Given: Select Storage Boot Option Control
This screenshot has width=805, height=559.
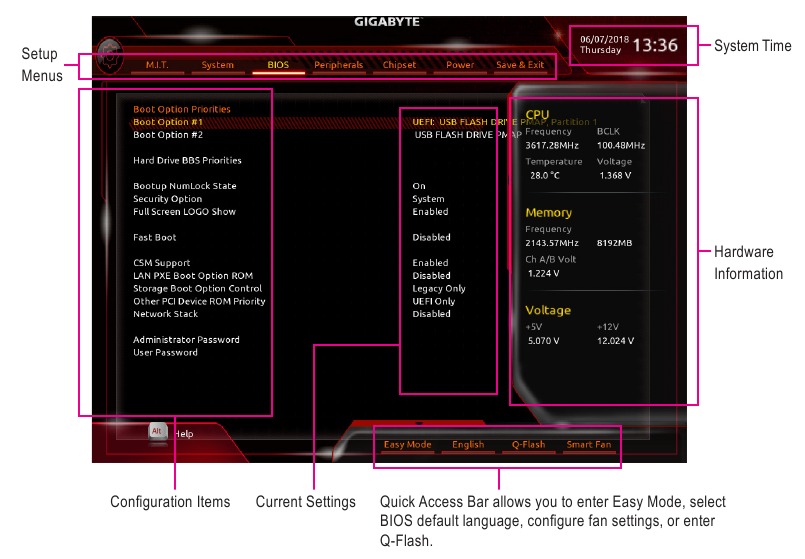Looking at the screenshot, I should (198, 288).
